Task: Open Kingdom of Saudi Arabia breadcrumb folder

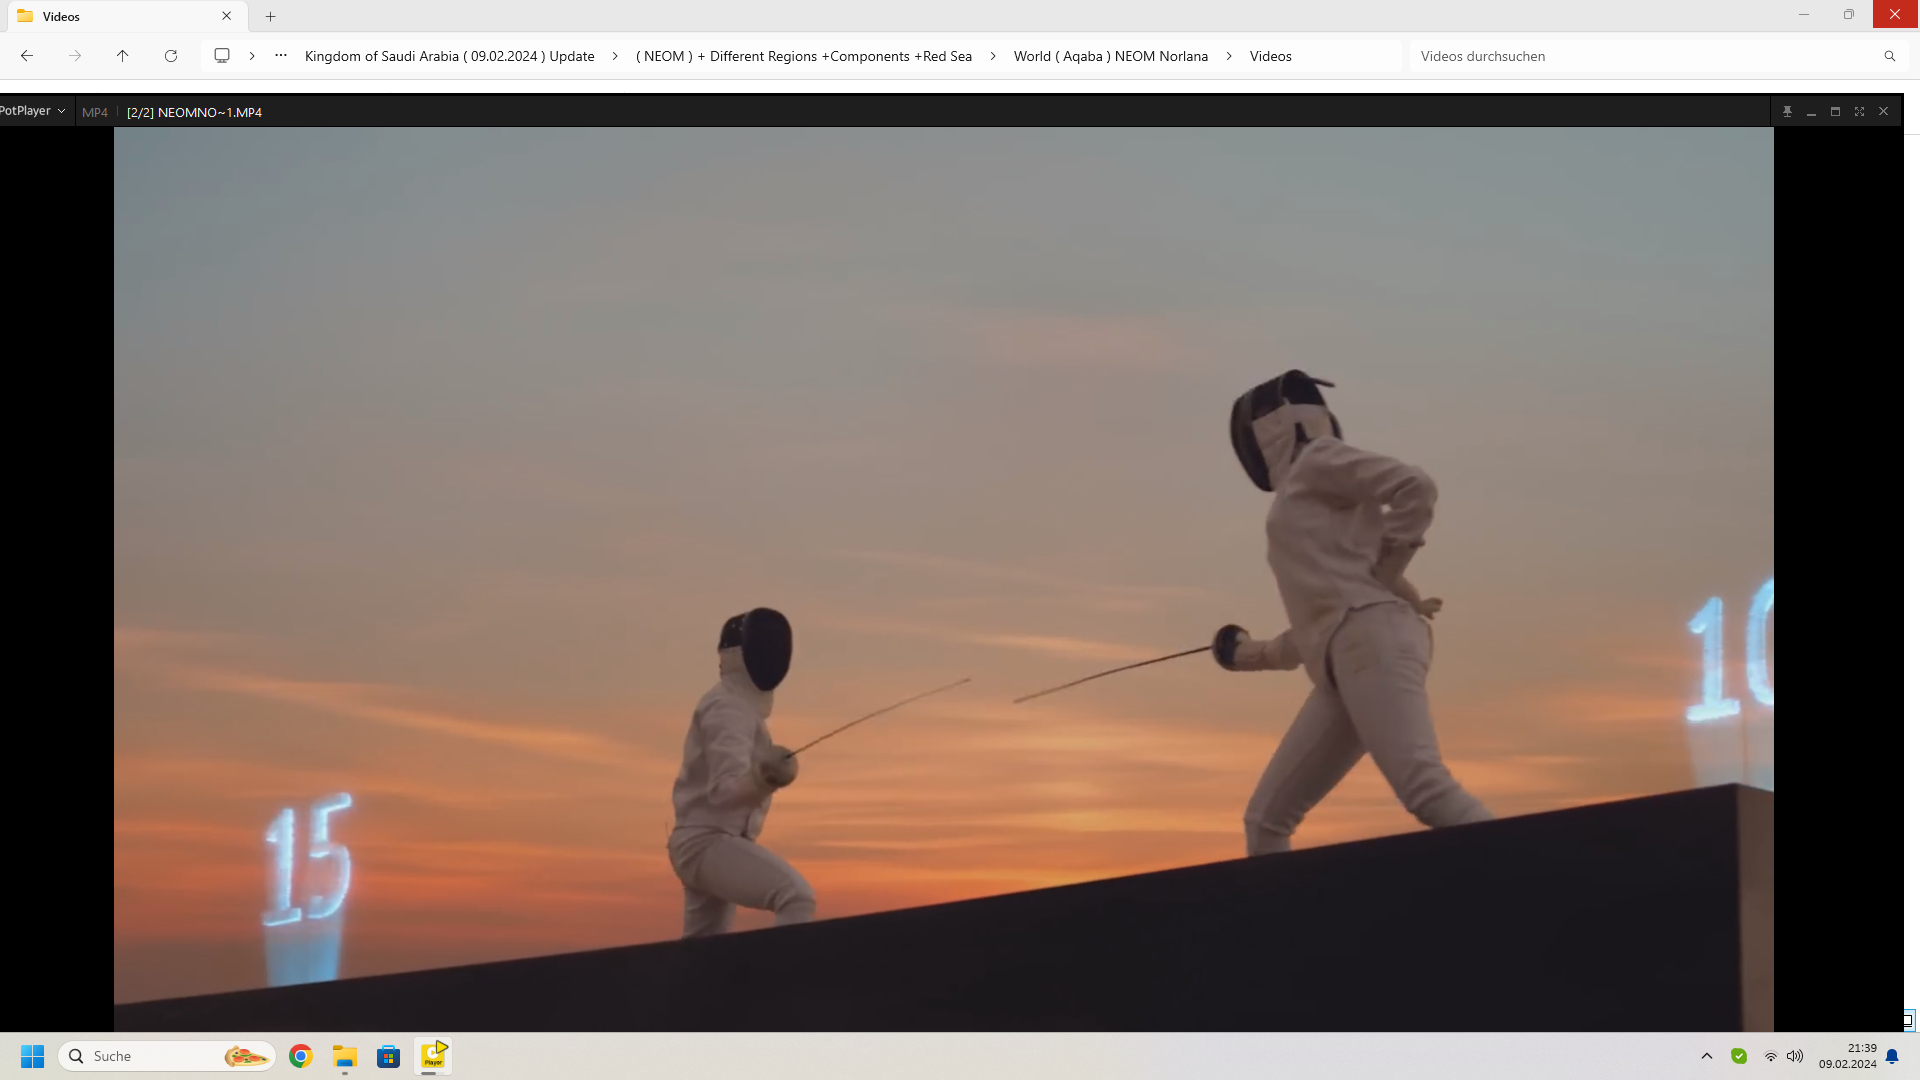Action: [x=449, y=56]
